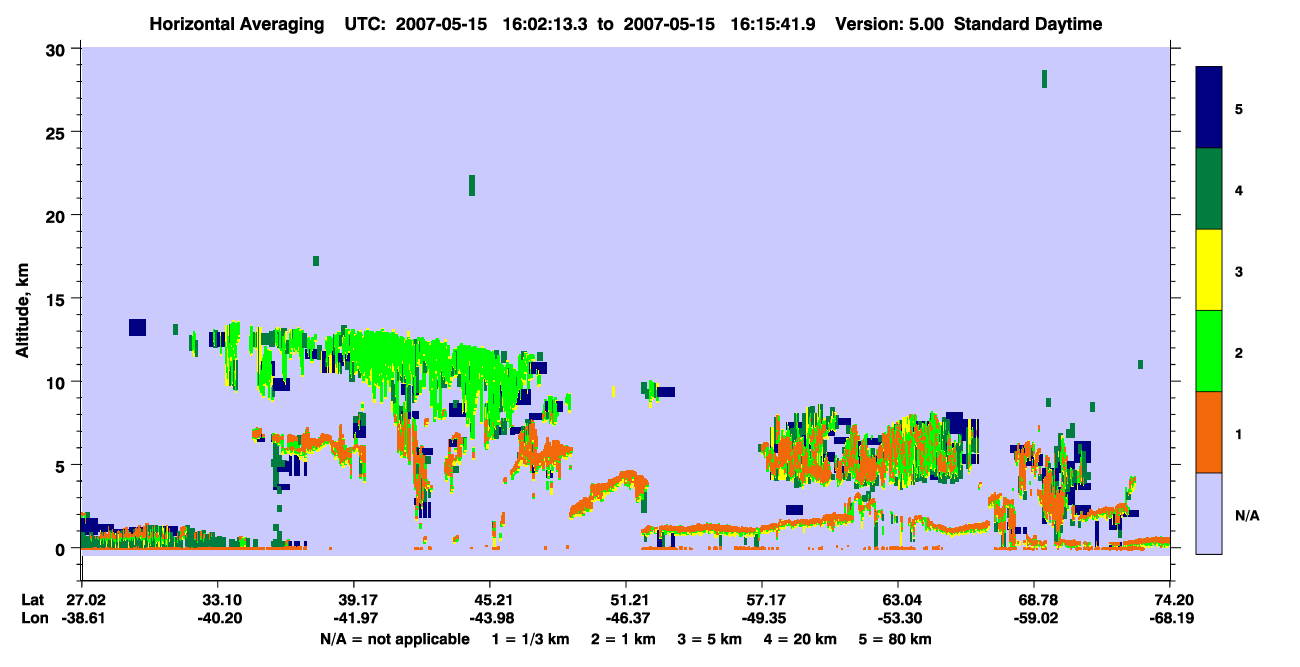Click the bright green level 2 legend swatch
The image size is (1300, 667).
1209,351
